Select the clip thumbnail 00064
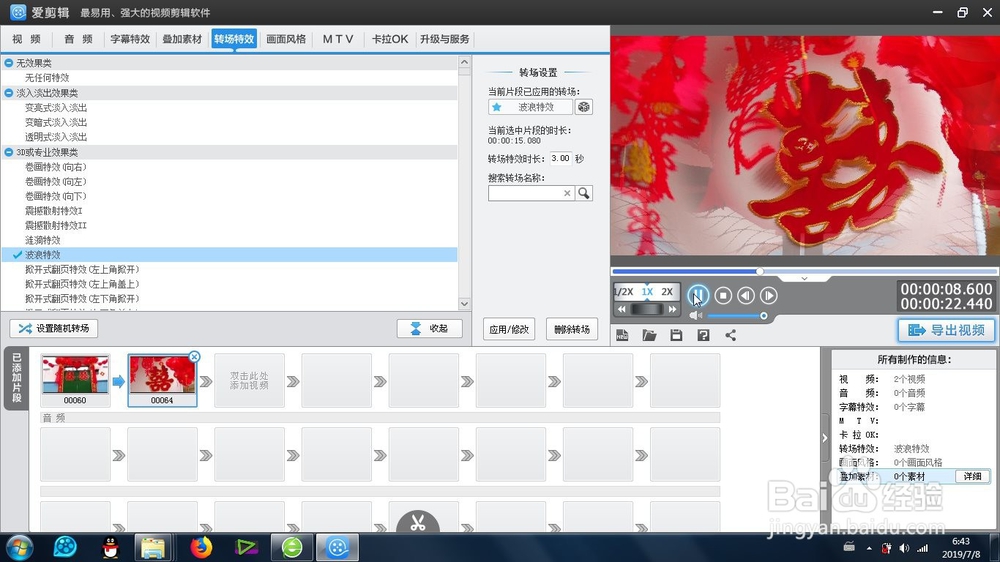The width and height of the screenshot is (1000, 562). 162,380
